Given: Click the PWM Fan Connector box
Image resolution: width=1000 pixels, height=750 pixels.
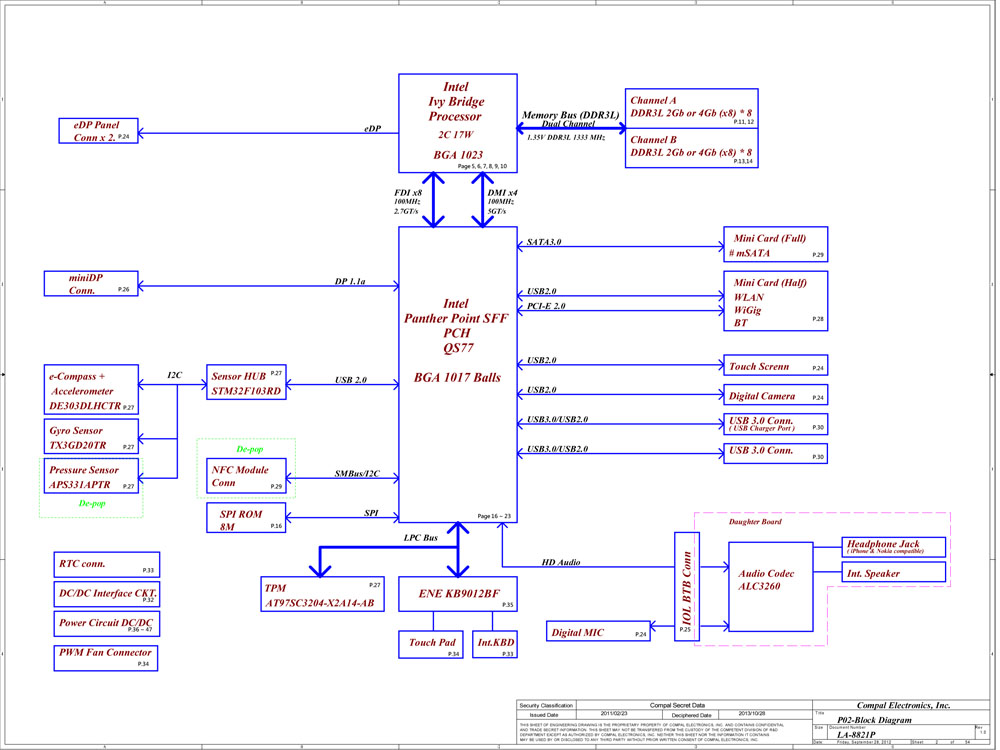Looking at the screenshot, I should click(107, 658).
